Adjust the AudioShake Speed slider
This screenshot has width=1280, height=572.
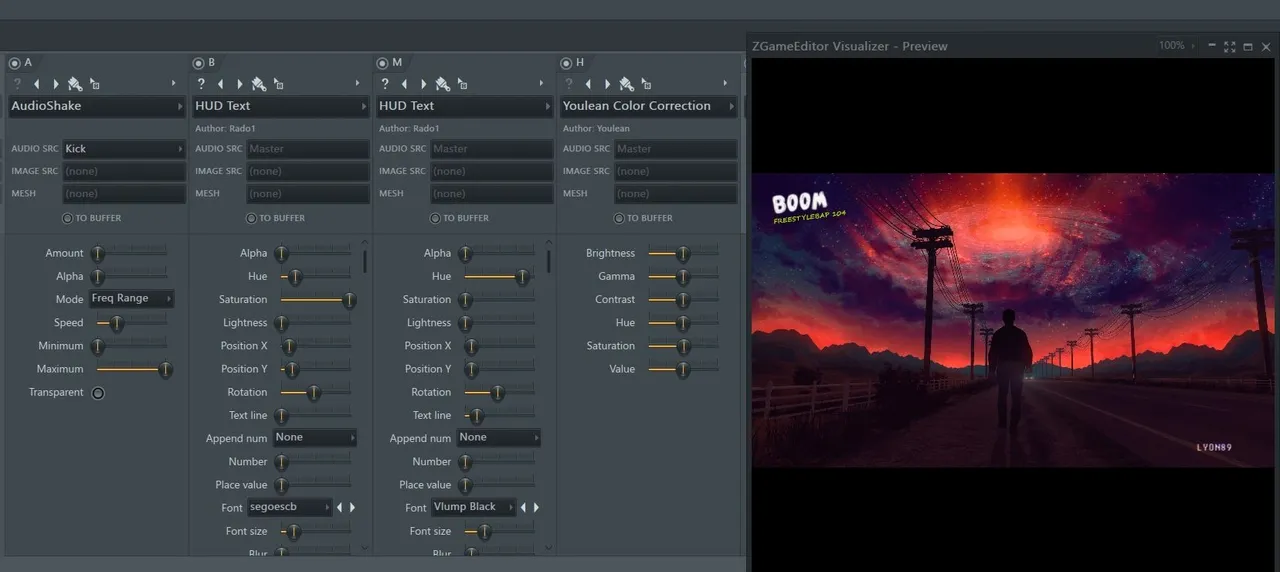pos(131,323)
